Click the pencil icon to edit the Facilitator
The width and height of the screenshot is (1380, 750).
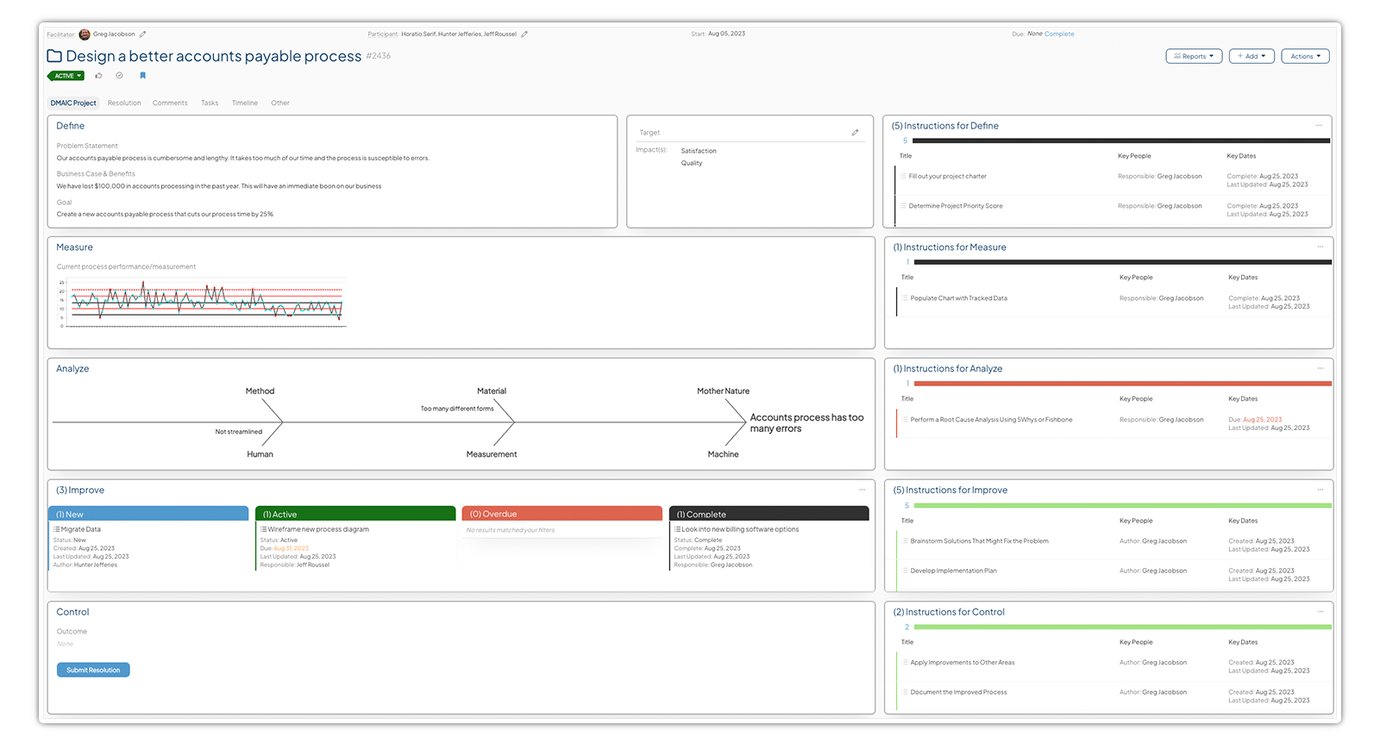pyautogui.click(x=144, y=33)
